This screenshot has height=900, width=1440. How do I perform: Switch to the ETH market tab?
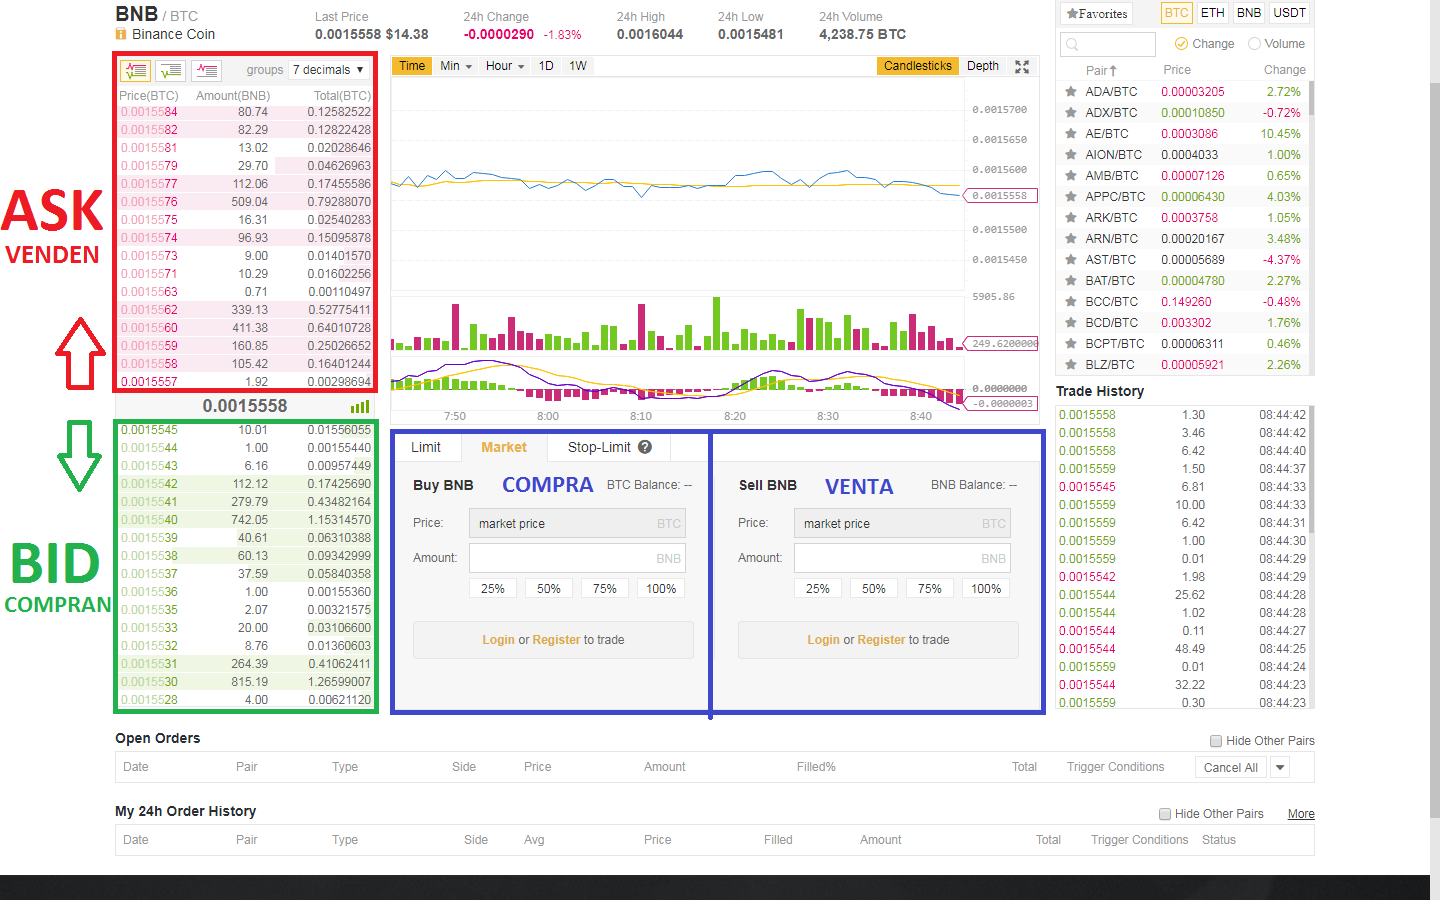point(1212,13)
